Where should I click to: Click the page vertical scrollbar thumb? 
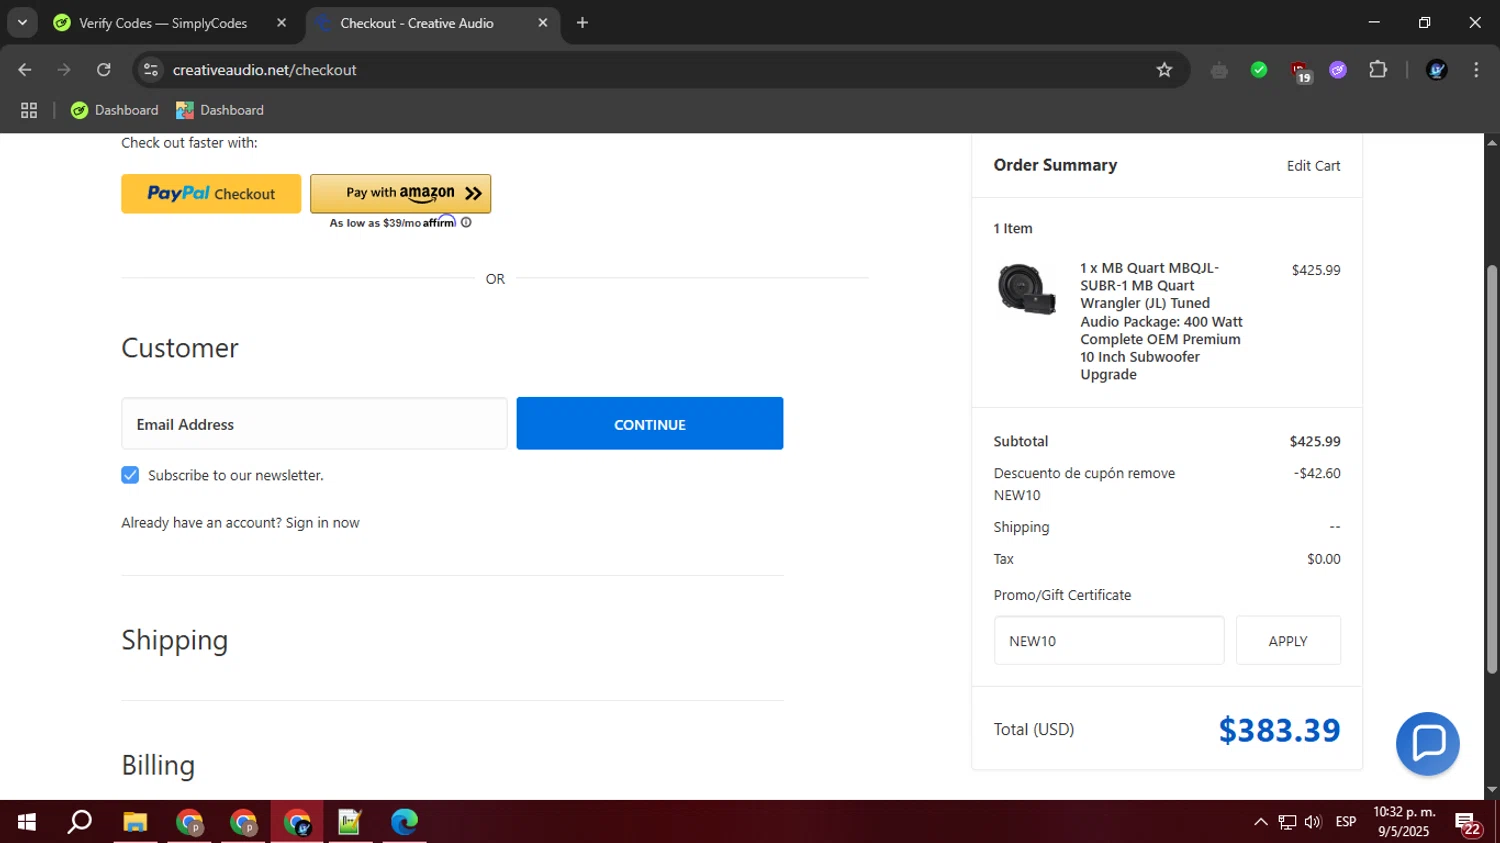pos(1492,470)
